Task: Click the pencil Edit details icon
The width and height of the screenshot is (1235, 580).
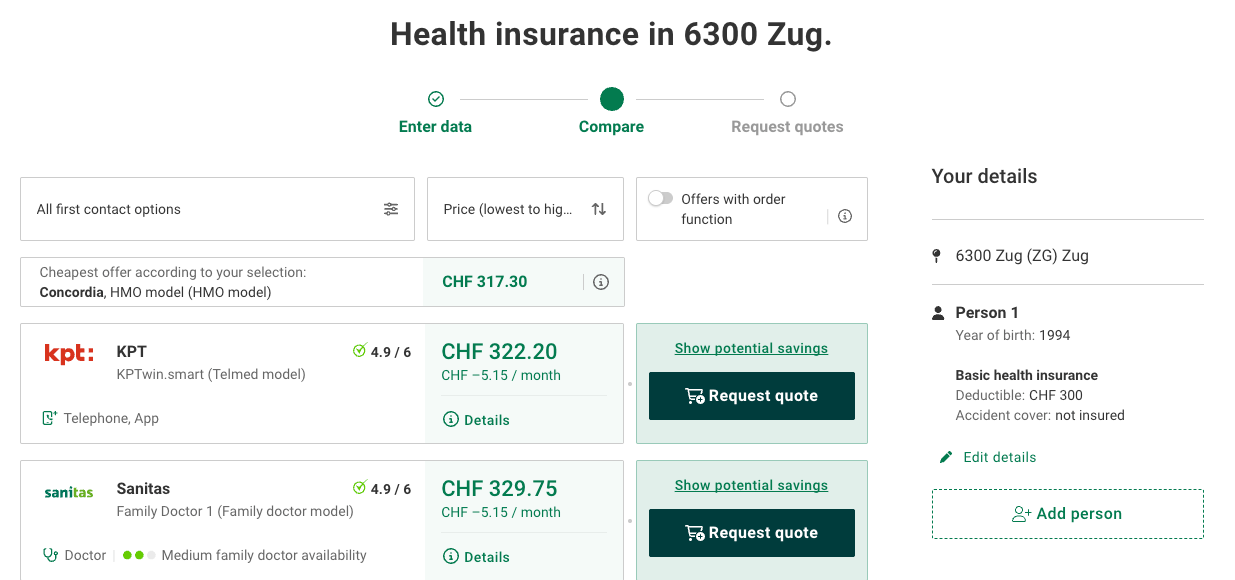Action: (946, 457)
